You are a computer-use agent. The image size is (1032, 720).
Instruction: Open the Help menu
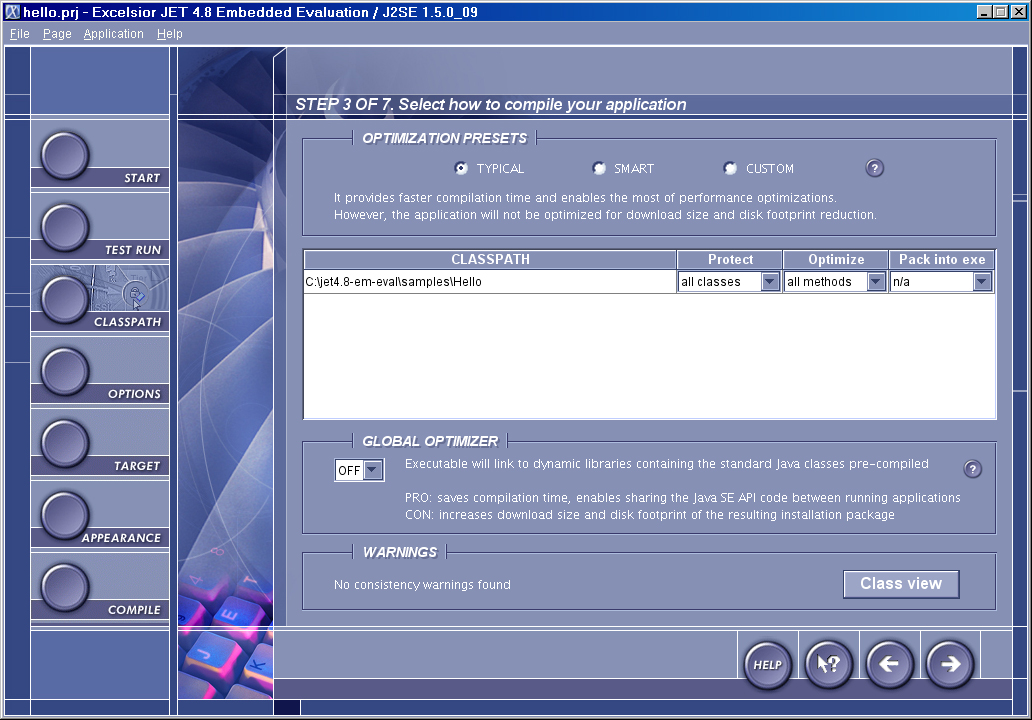click(170, 34)
